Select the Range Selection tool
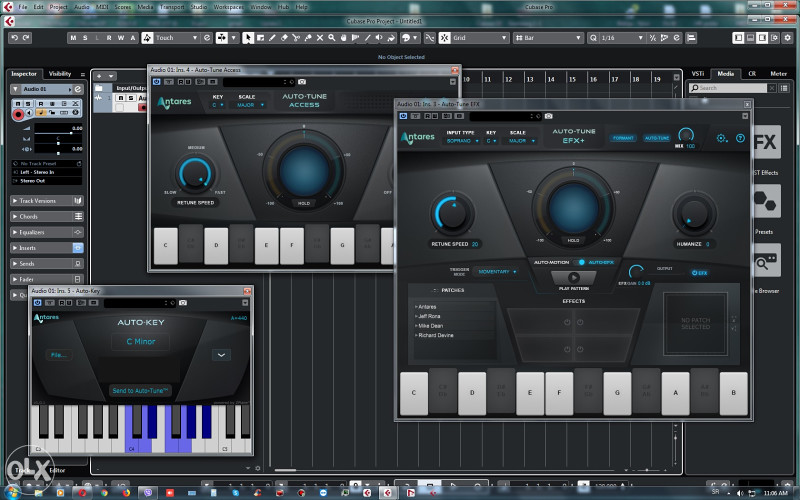800x500 pixels. [260, 38]
